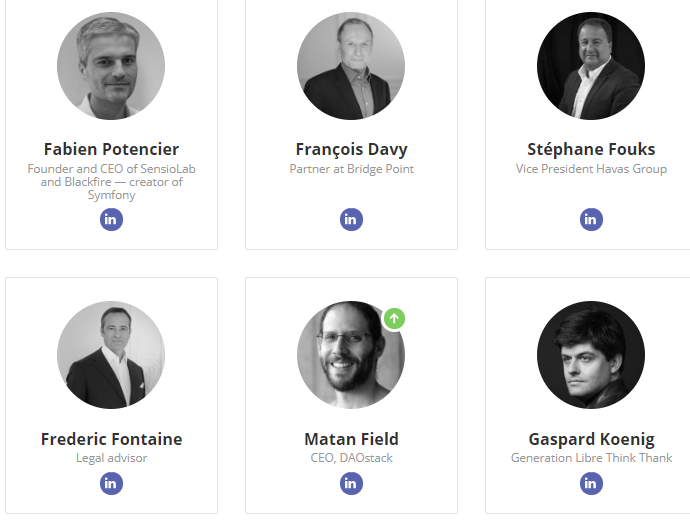Screen dimensions: 690x532
Task: Click François Davy's LinkedIn icon
Action: point(351,219)
